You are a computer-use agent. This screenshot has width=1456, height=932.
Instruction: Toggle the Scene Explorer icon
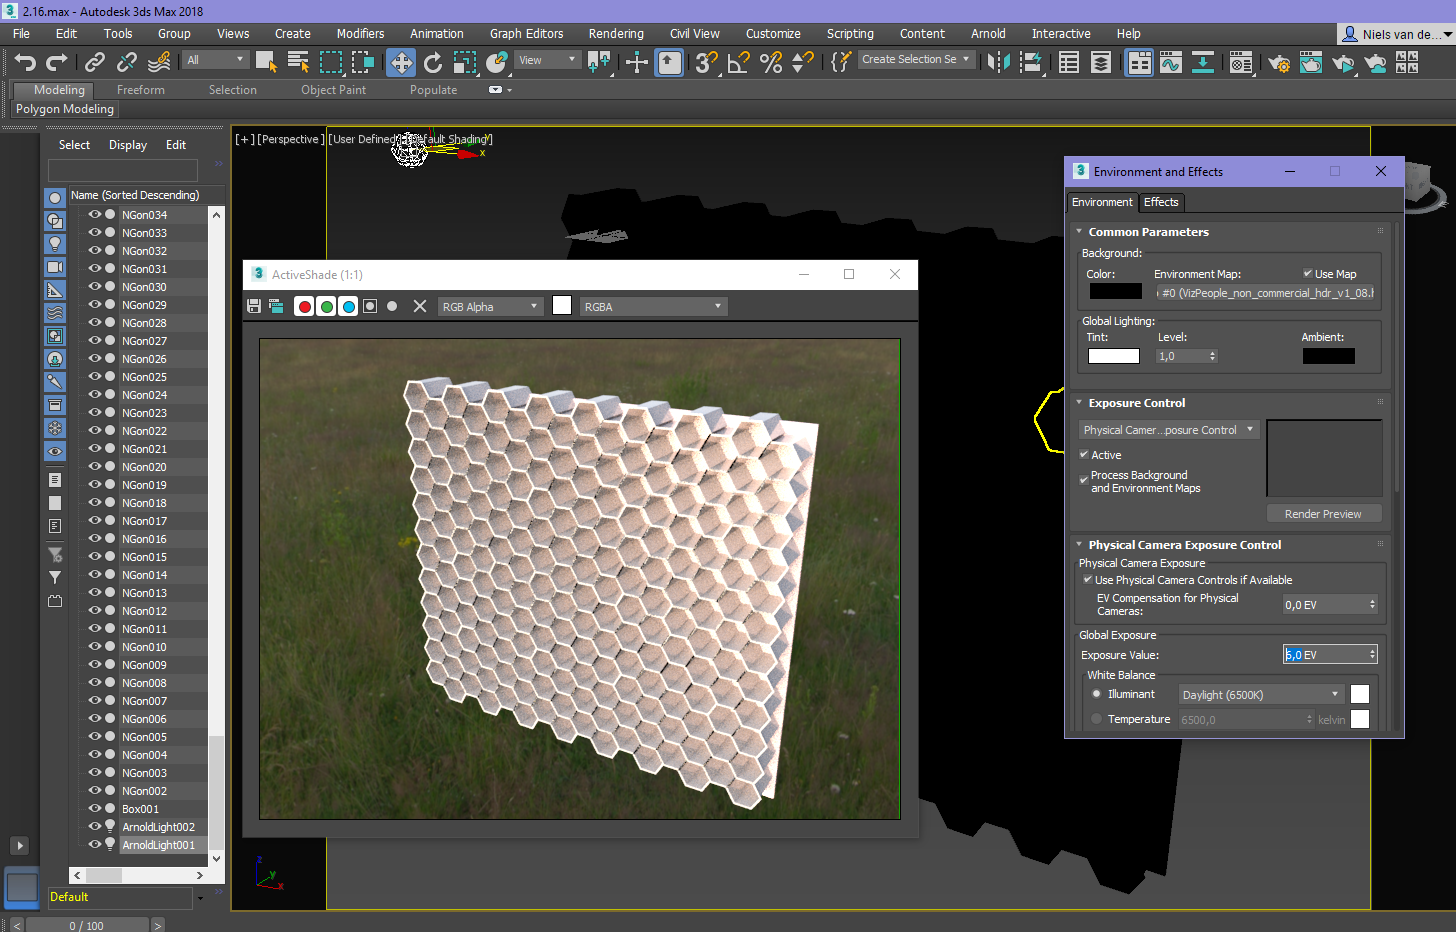[x=1069, y=63]
